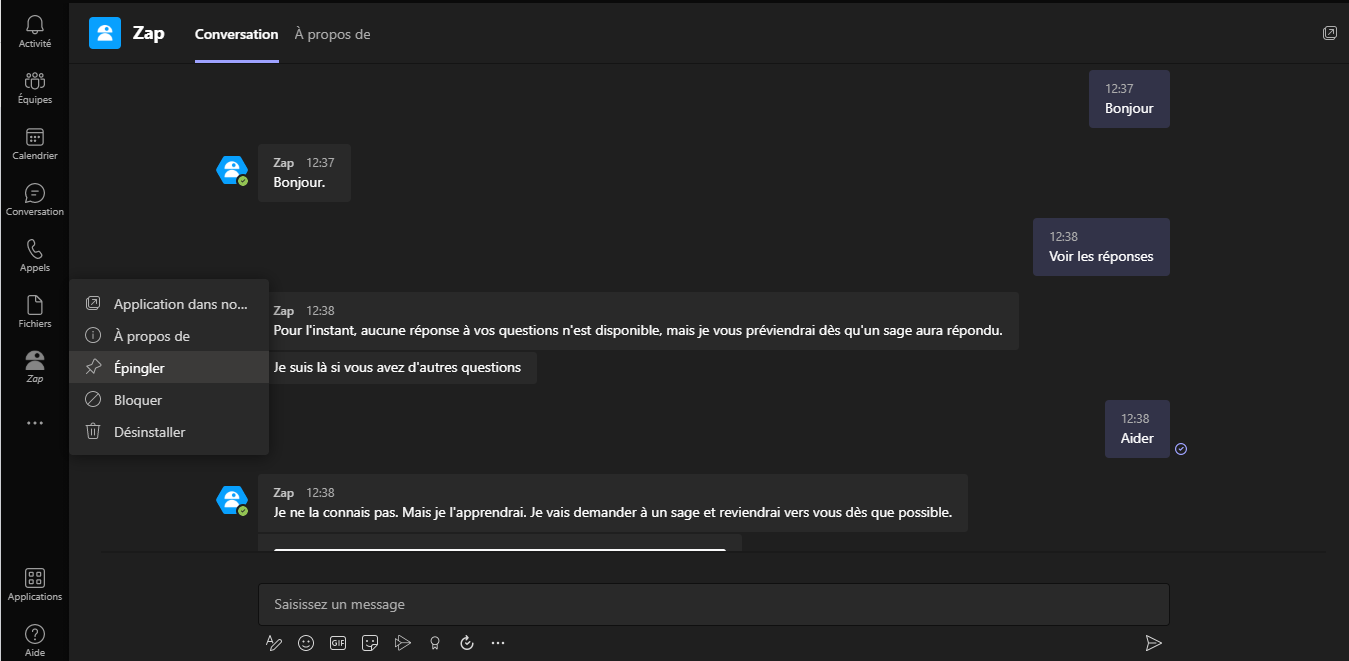
Task: Switch to the 'À propos de' tab
Action: (x=332, y=34)
